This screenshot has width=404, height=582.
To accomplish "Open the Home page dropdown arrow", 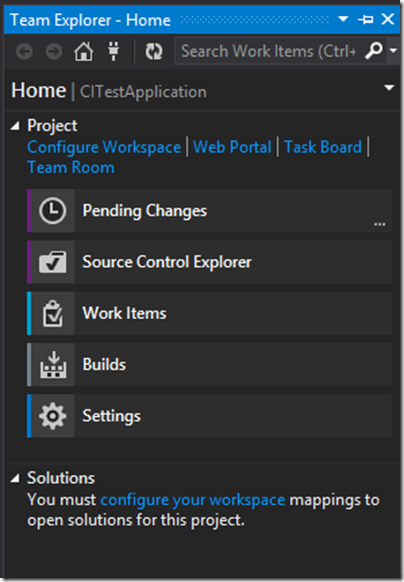I will point(389,88).
